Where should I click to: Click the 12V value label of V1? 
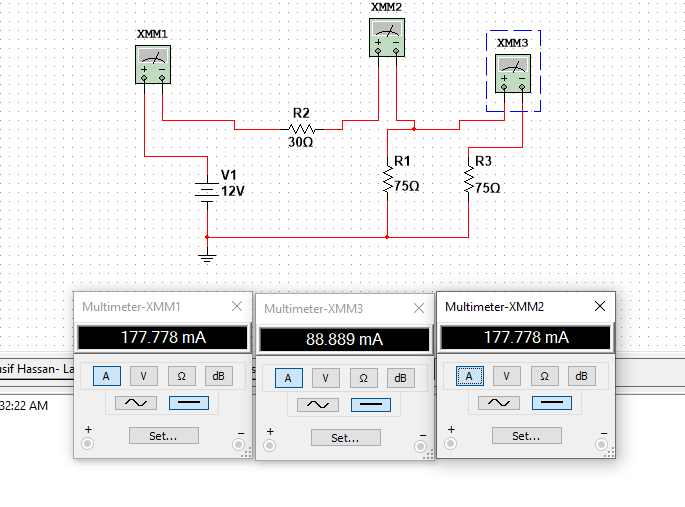233,191
